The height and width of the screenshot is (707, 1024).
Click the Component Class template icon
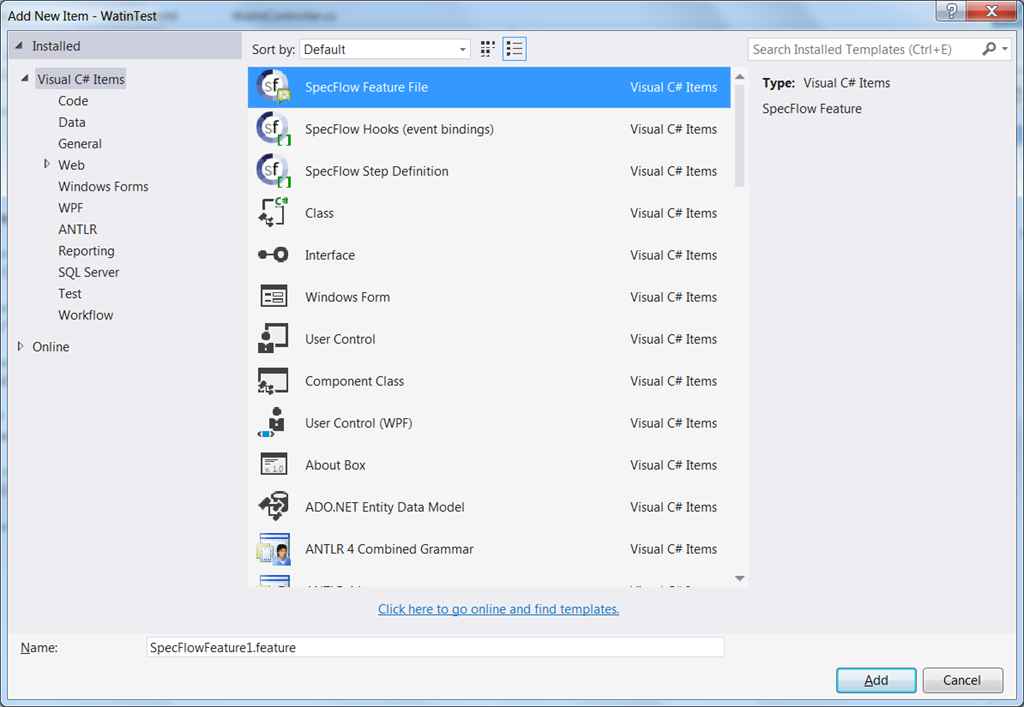(x=273, y=381)
